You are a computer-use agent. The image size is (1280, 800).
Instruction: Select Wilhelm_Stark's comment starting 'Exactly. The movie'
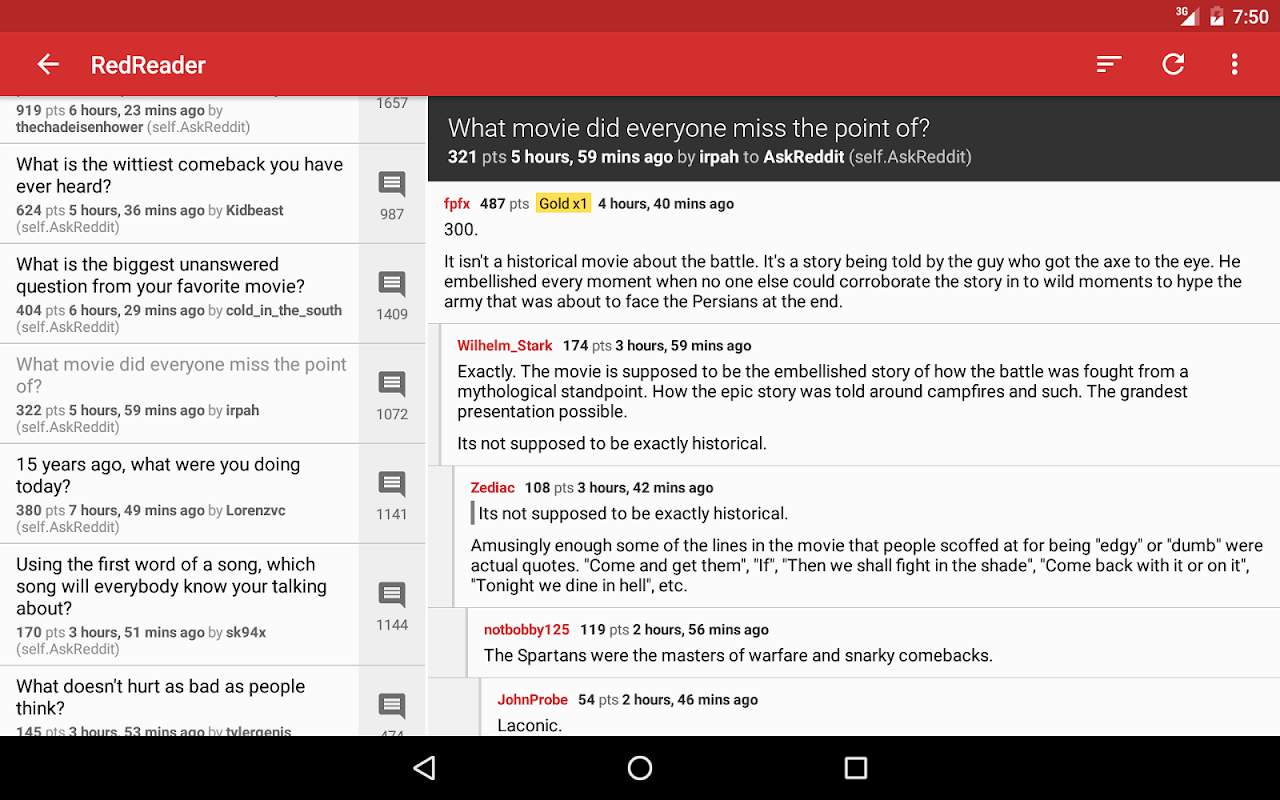(x=823, y=391)
